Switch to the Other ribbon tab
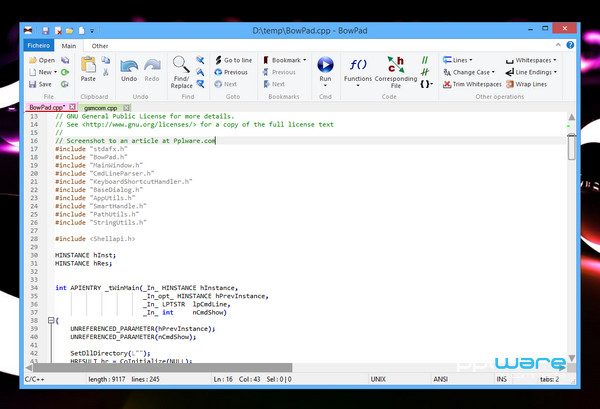This screenshot has width=600, height=409. pos(100,46)
